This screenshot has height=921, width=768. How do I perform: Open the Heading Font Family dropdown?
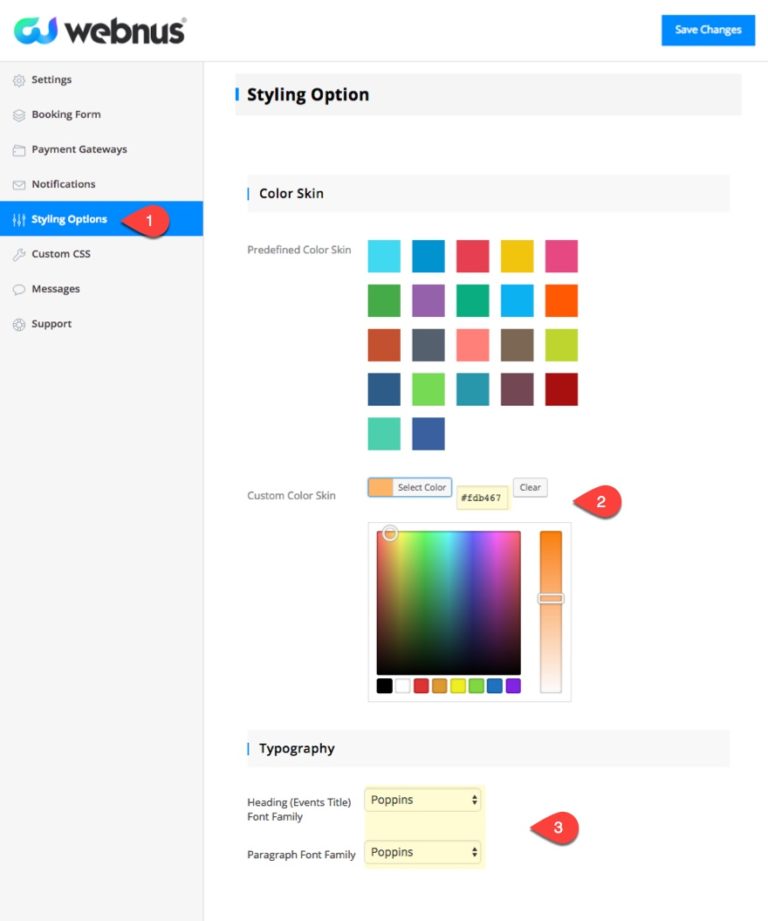(423, 800)
